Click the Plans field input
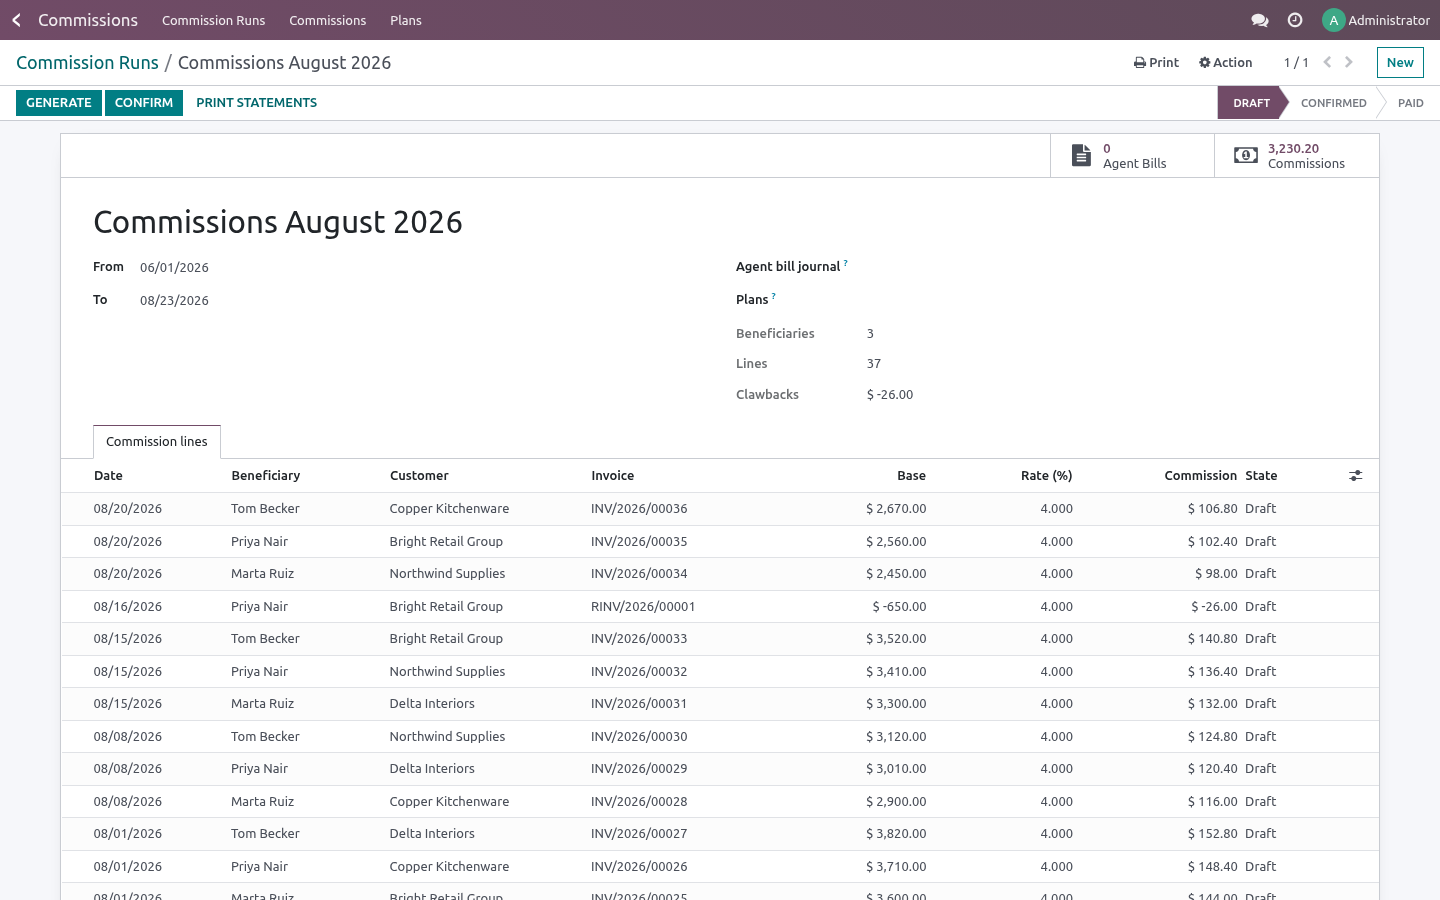 1105,300
